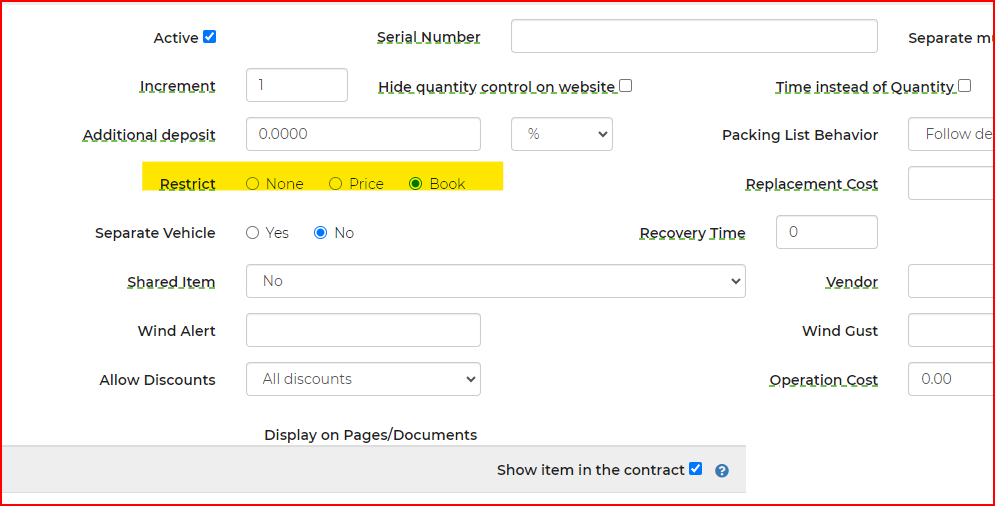Enable Hide quantity control on website
Image resolution: width=995 pixels, height=506 pixels.
(x=626, y=86)
